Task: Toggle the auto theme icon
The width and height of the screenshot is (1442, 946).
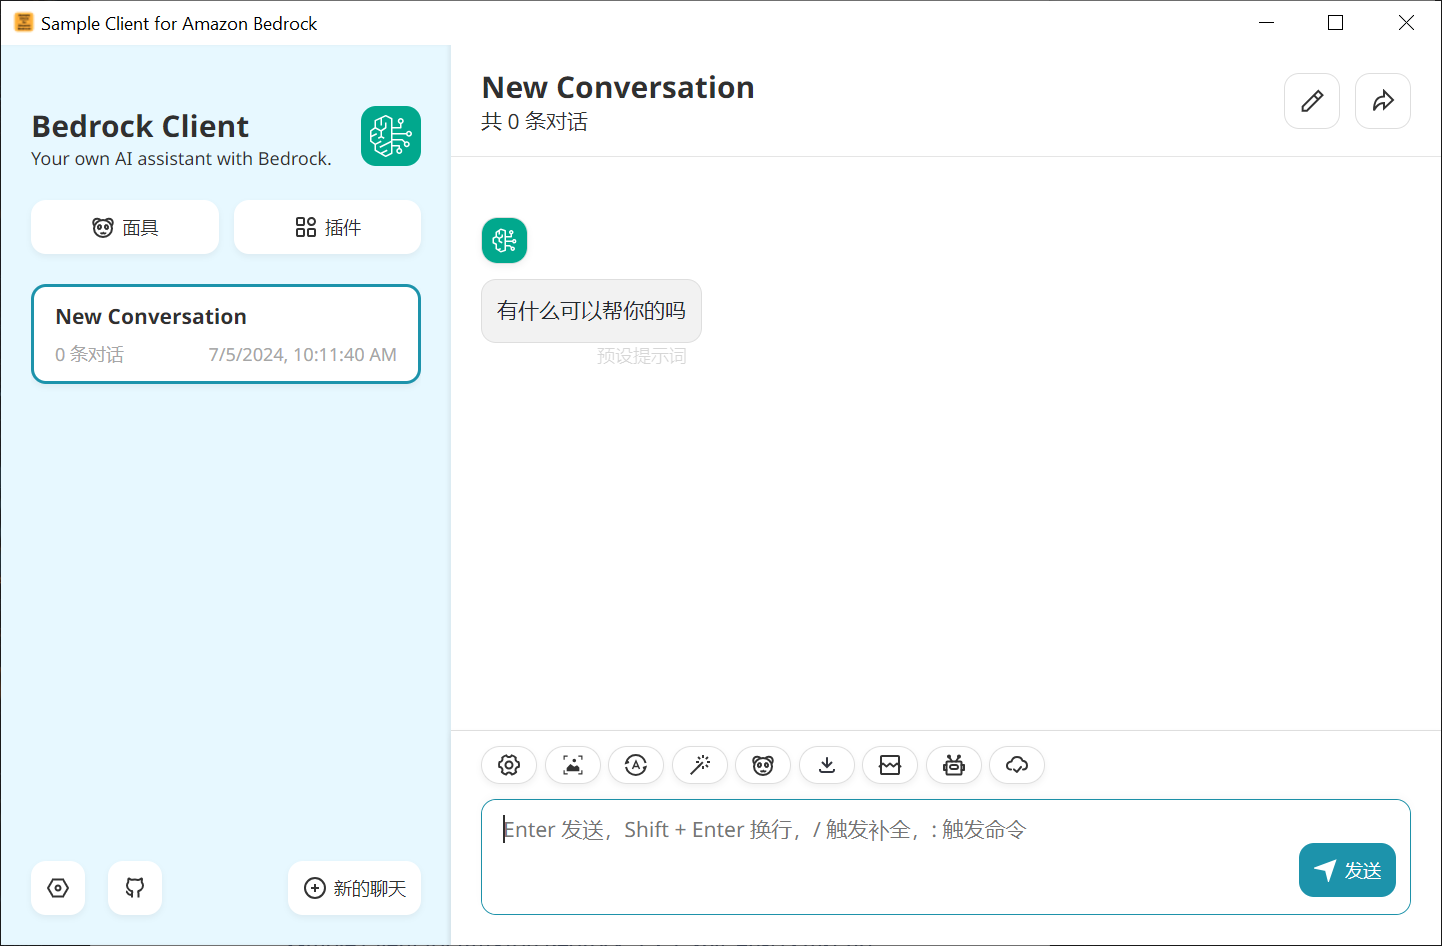Action: [x=636, y=765]
